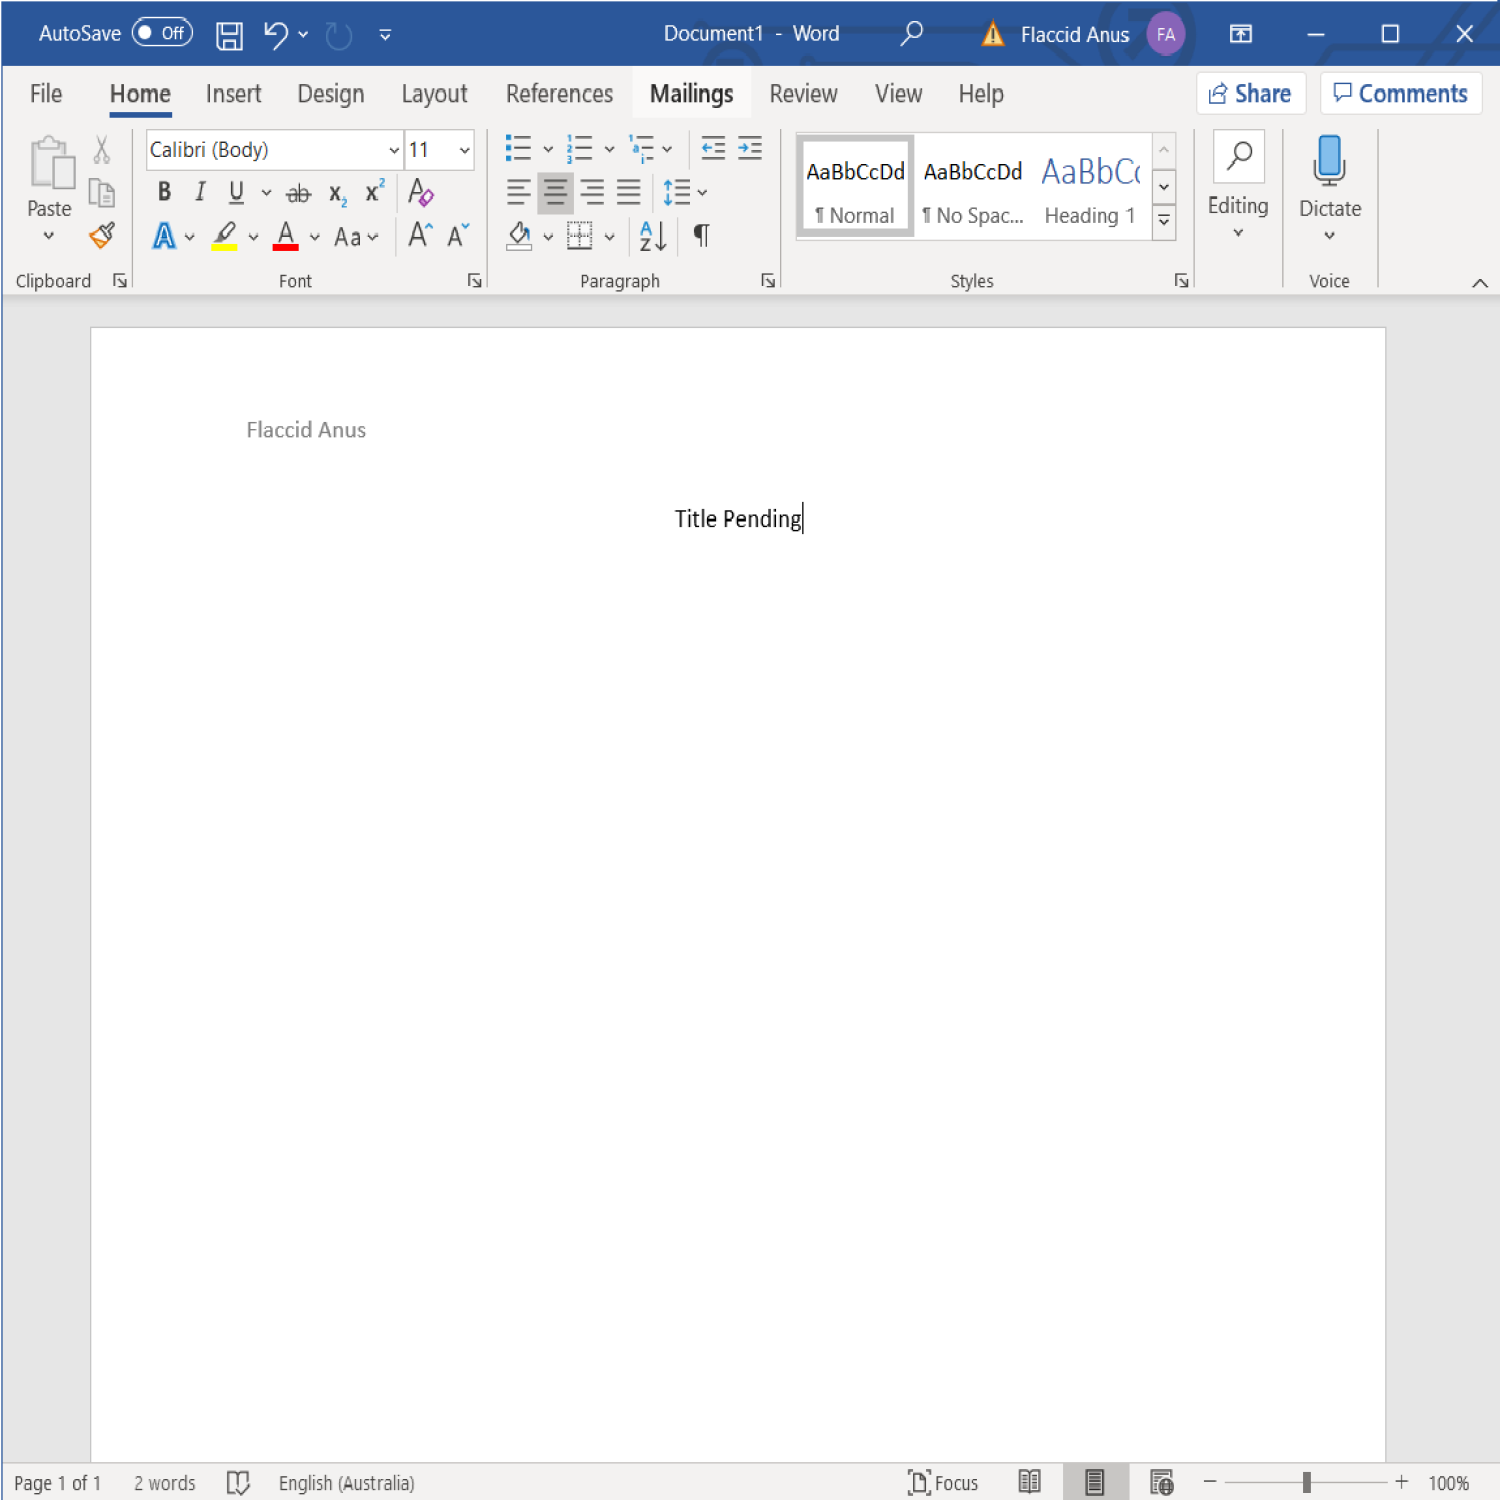Viewport: 1500px width, 1500px height.
Task: Click the Format Painter brush icon
Action: [102, 236]
